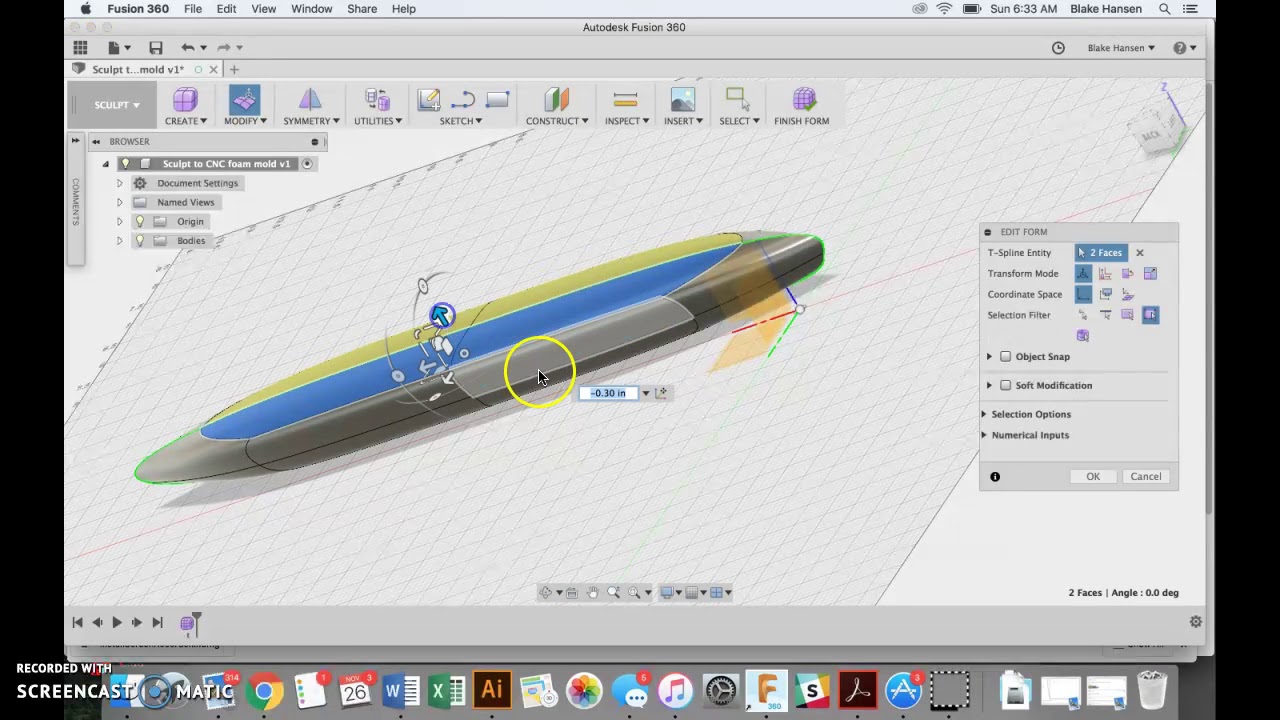Image resolution: width=1280 pixels, height=720 pixels.
Task: Close the Sculpt t...mold v1 tab
Action: click(x=213, y=69)
